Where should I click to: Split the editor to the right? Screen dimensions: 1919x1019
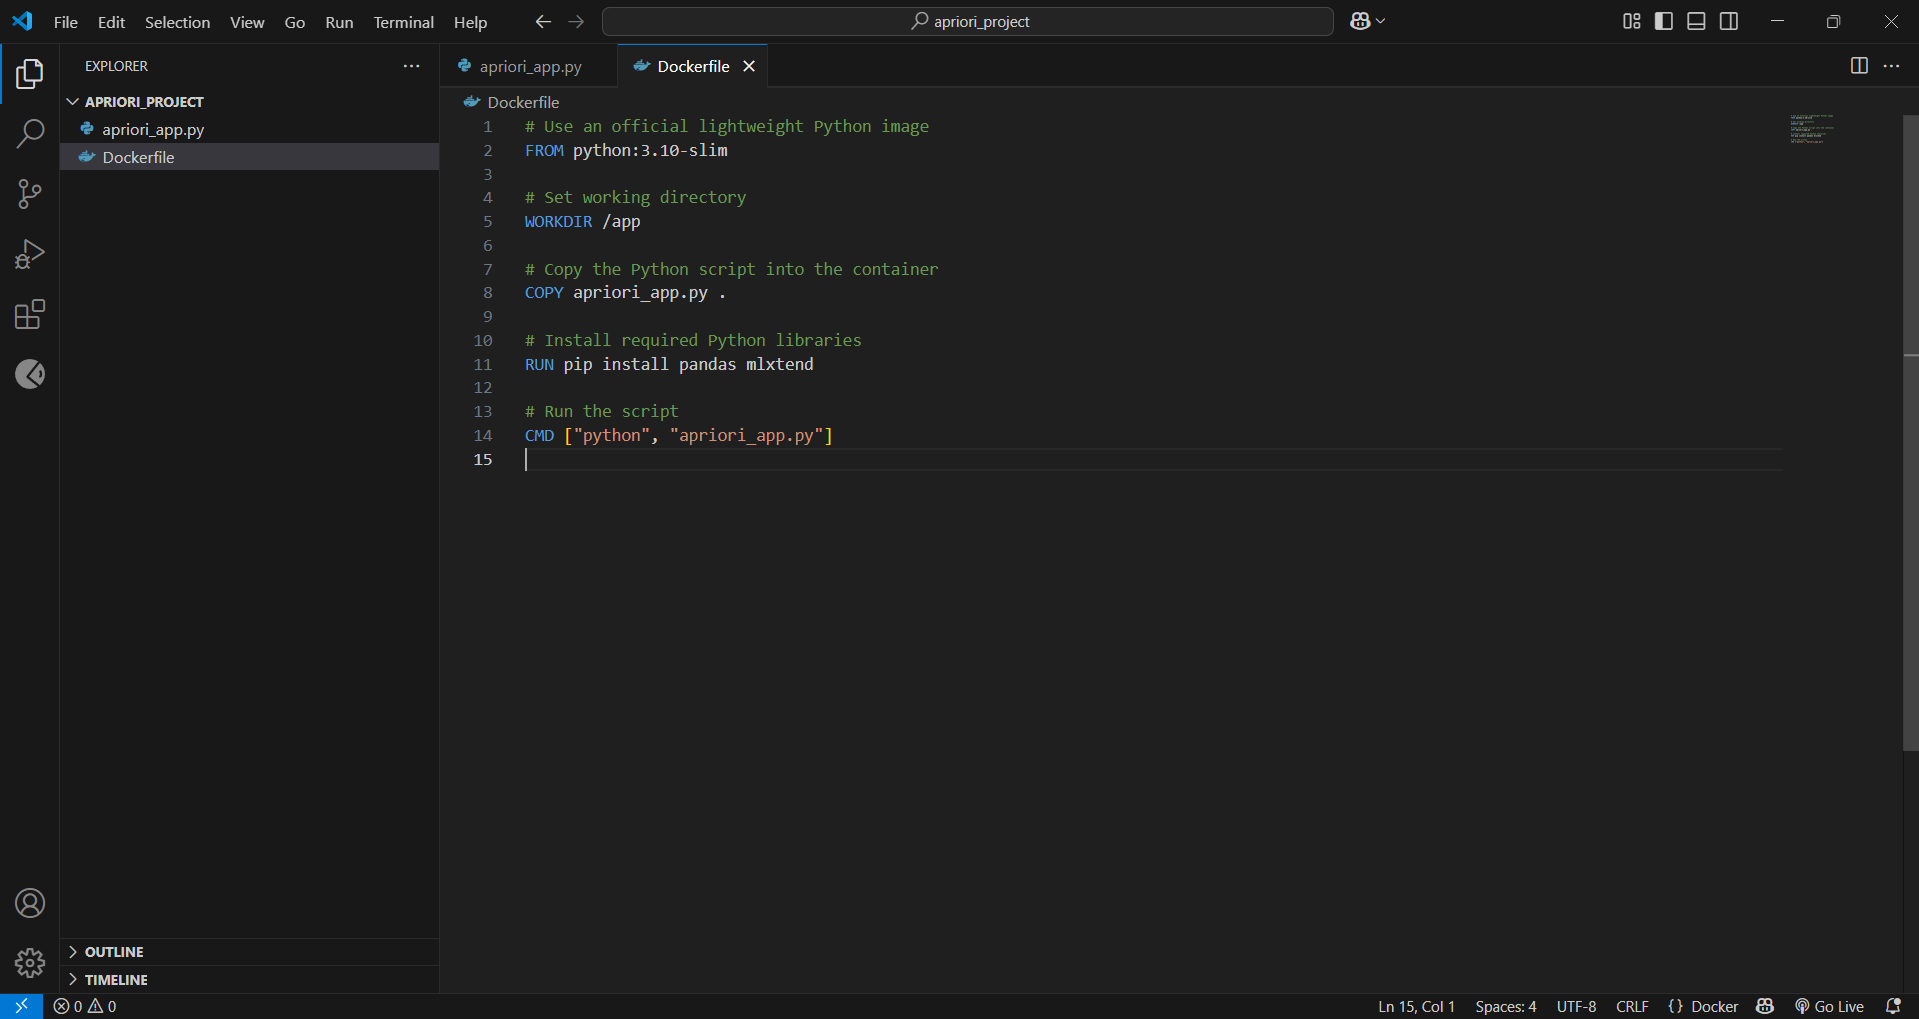click(1859, 66)
